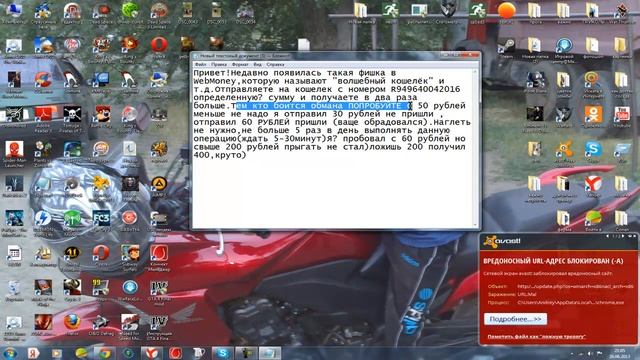Launch Far Cry 3 via the FC3 icon
640x360 pixels.
point(101,219)
